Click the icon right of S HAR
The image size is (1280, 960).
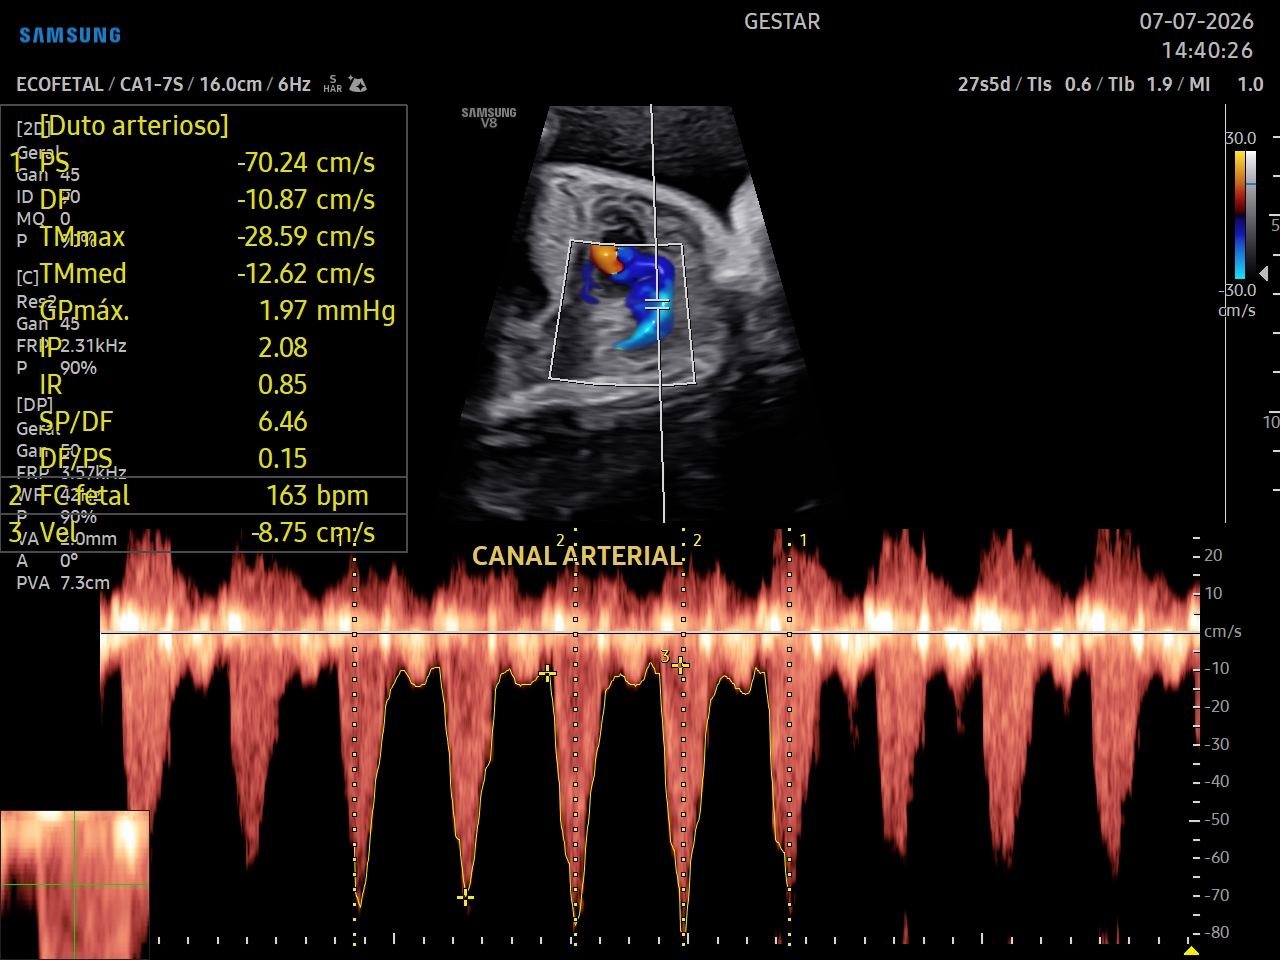357,85
